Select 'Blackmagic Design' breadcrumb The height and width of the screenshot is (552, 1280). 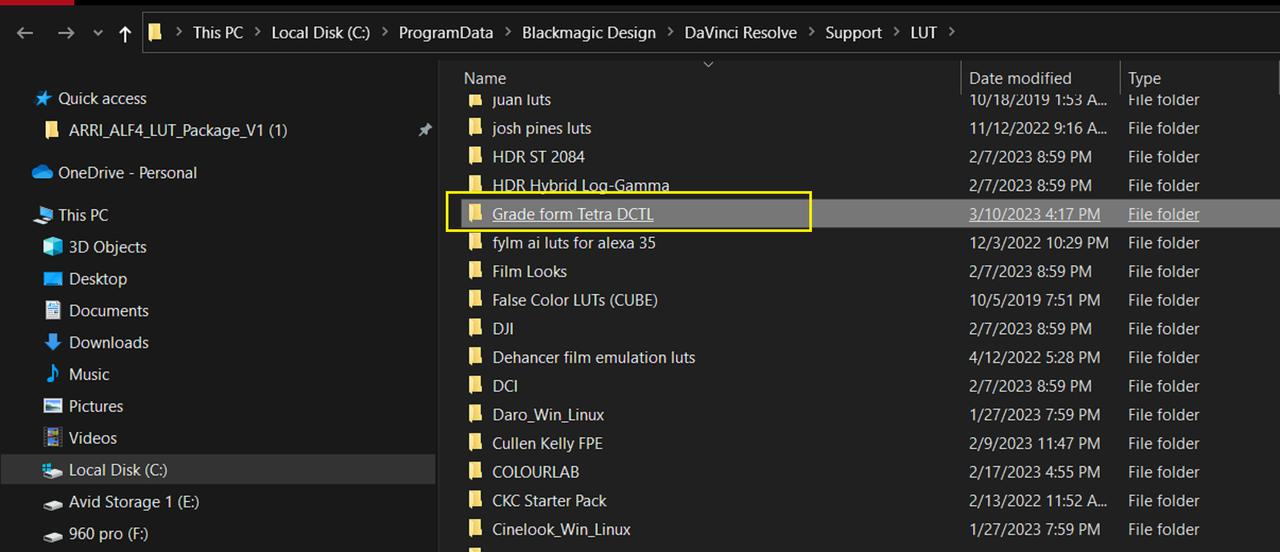[589, 33]
